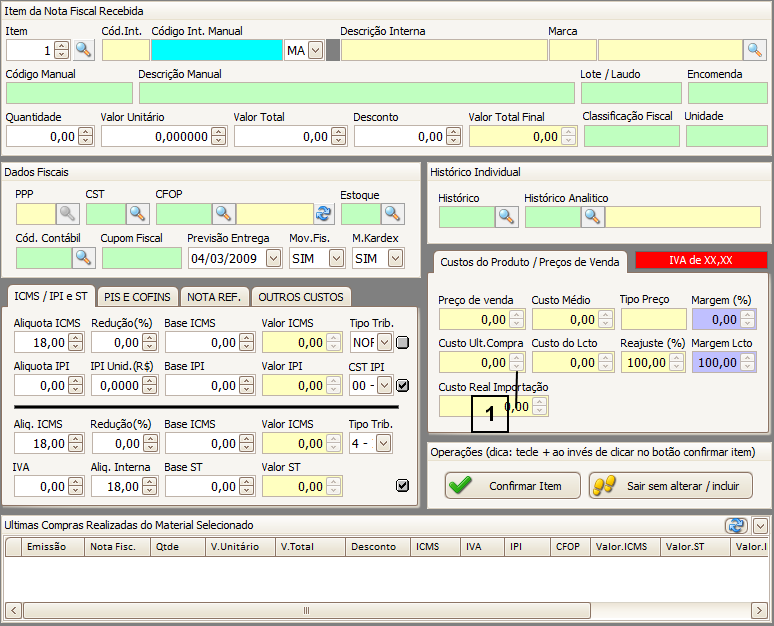
Task: Open the PPP lookup magnifier
Action: click(68, 213)
